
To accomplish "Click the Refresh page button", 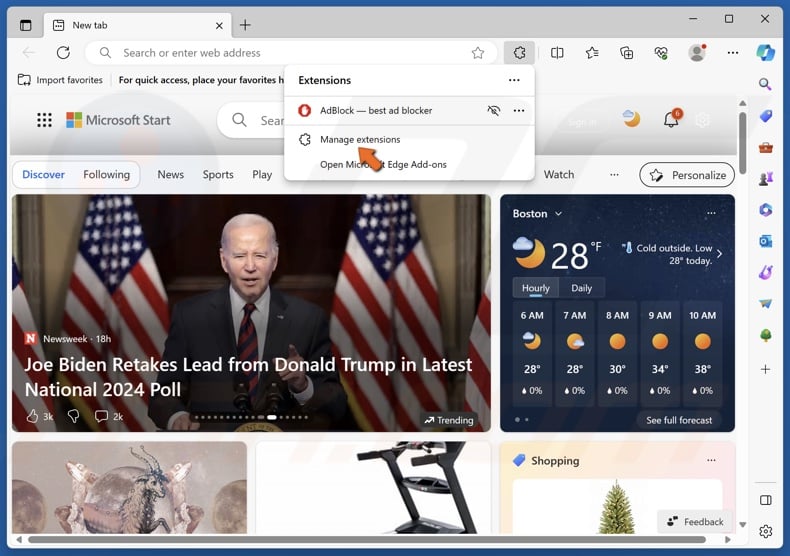I will (x=63, y=52).
